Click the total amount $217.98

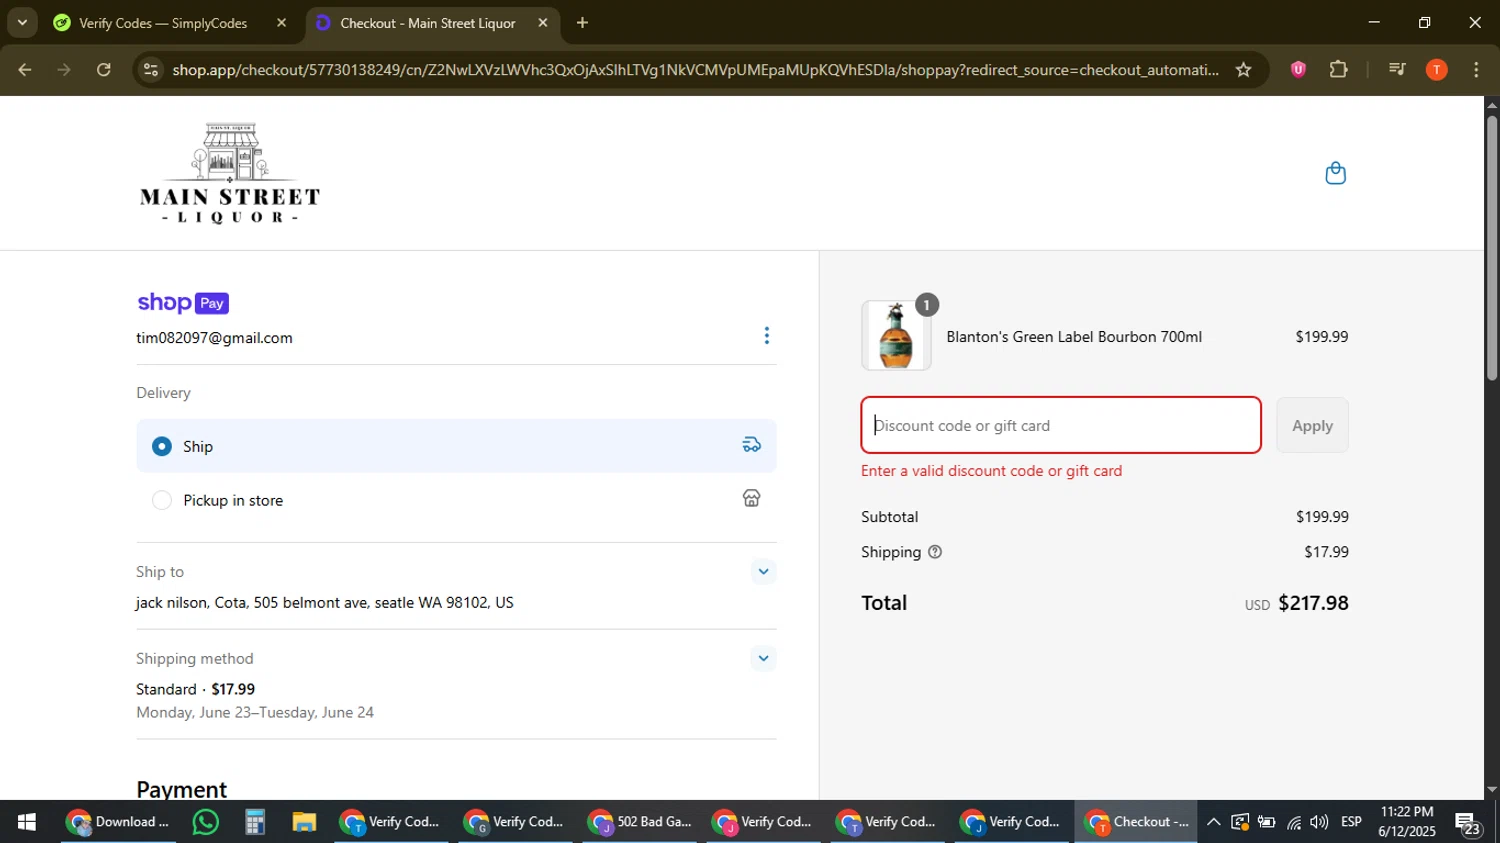coord(1313,603)
